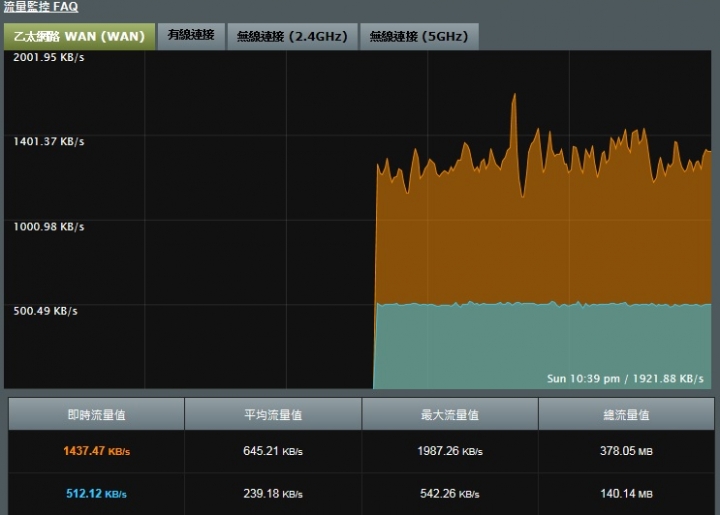Click the 500.49 KB/s axis label
Image resolution: width=720 pixels, height=515 pixels.
pyautogui.click(x=45, y=311)
